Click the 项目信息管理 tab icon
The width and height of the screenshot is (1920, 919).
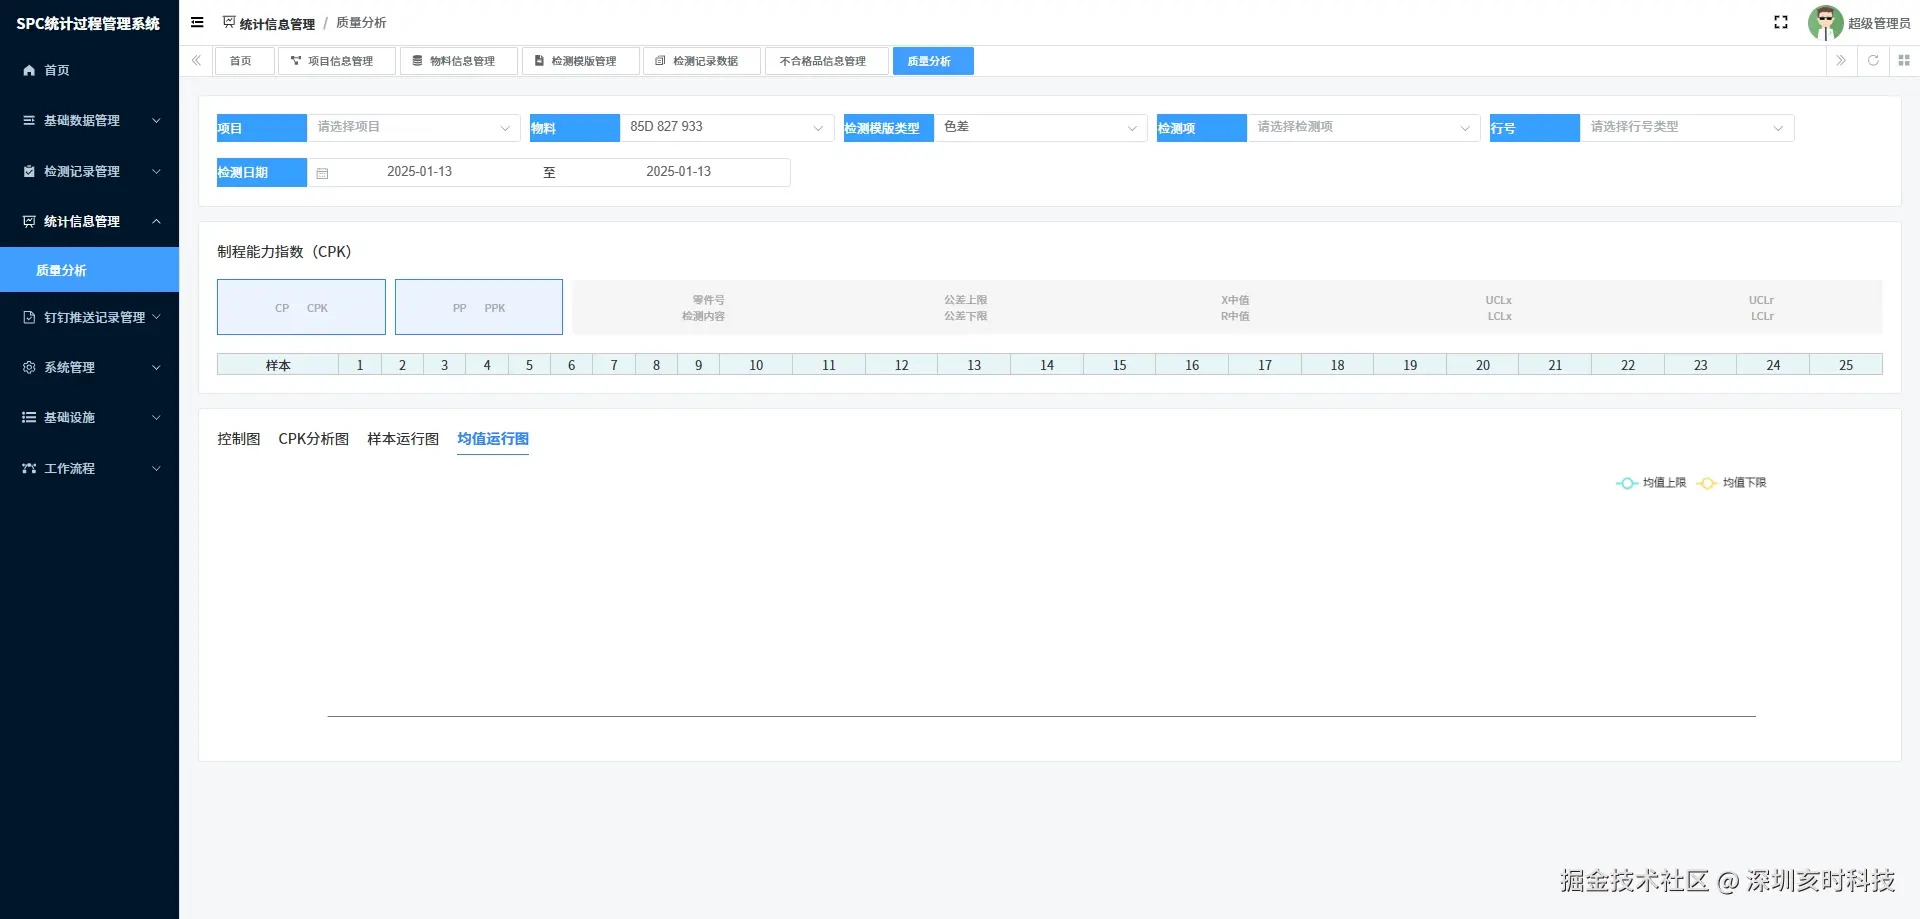coord(296,61)
